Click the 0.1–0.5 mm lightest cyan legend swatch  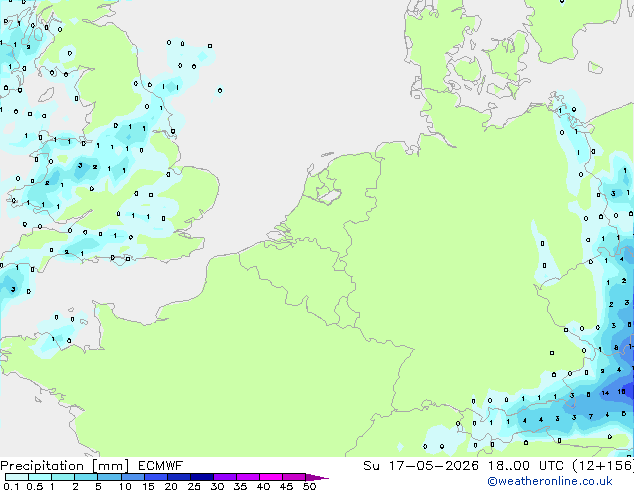tap(17, 477)
